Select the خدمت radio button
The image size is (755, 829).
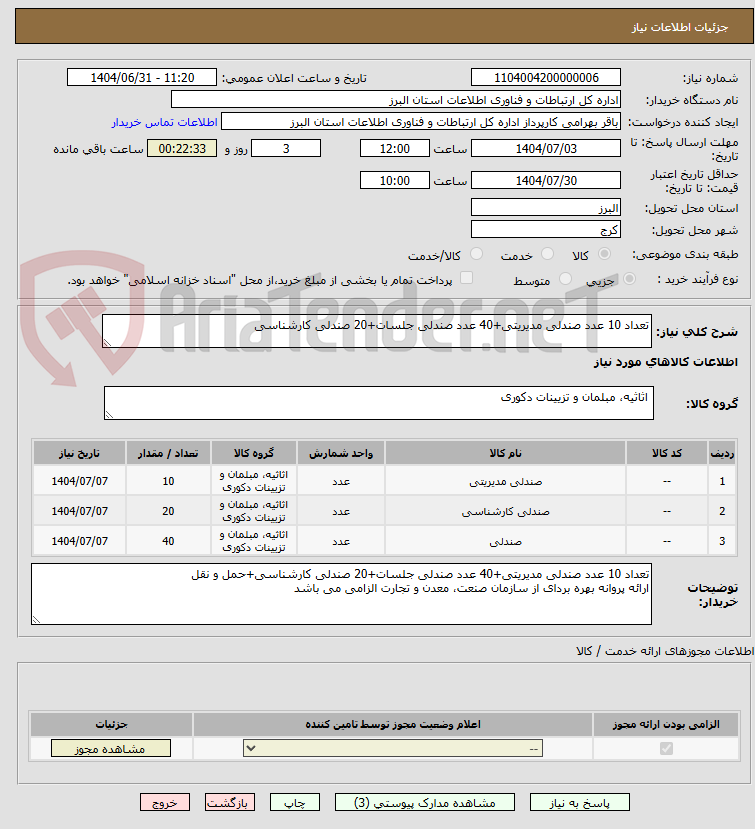[x=547, y=254]
